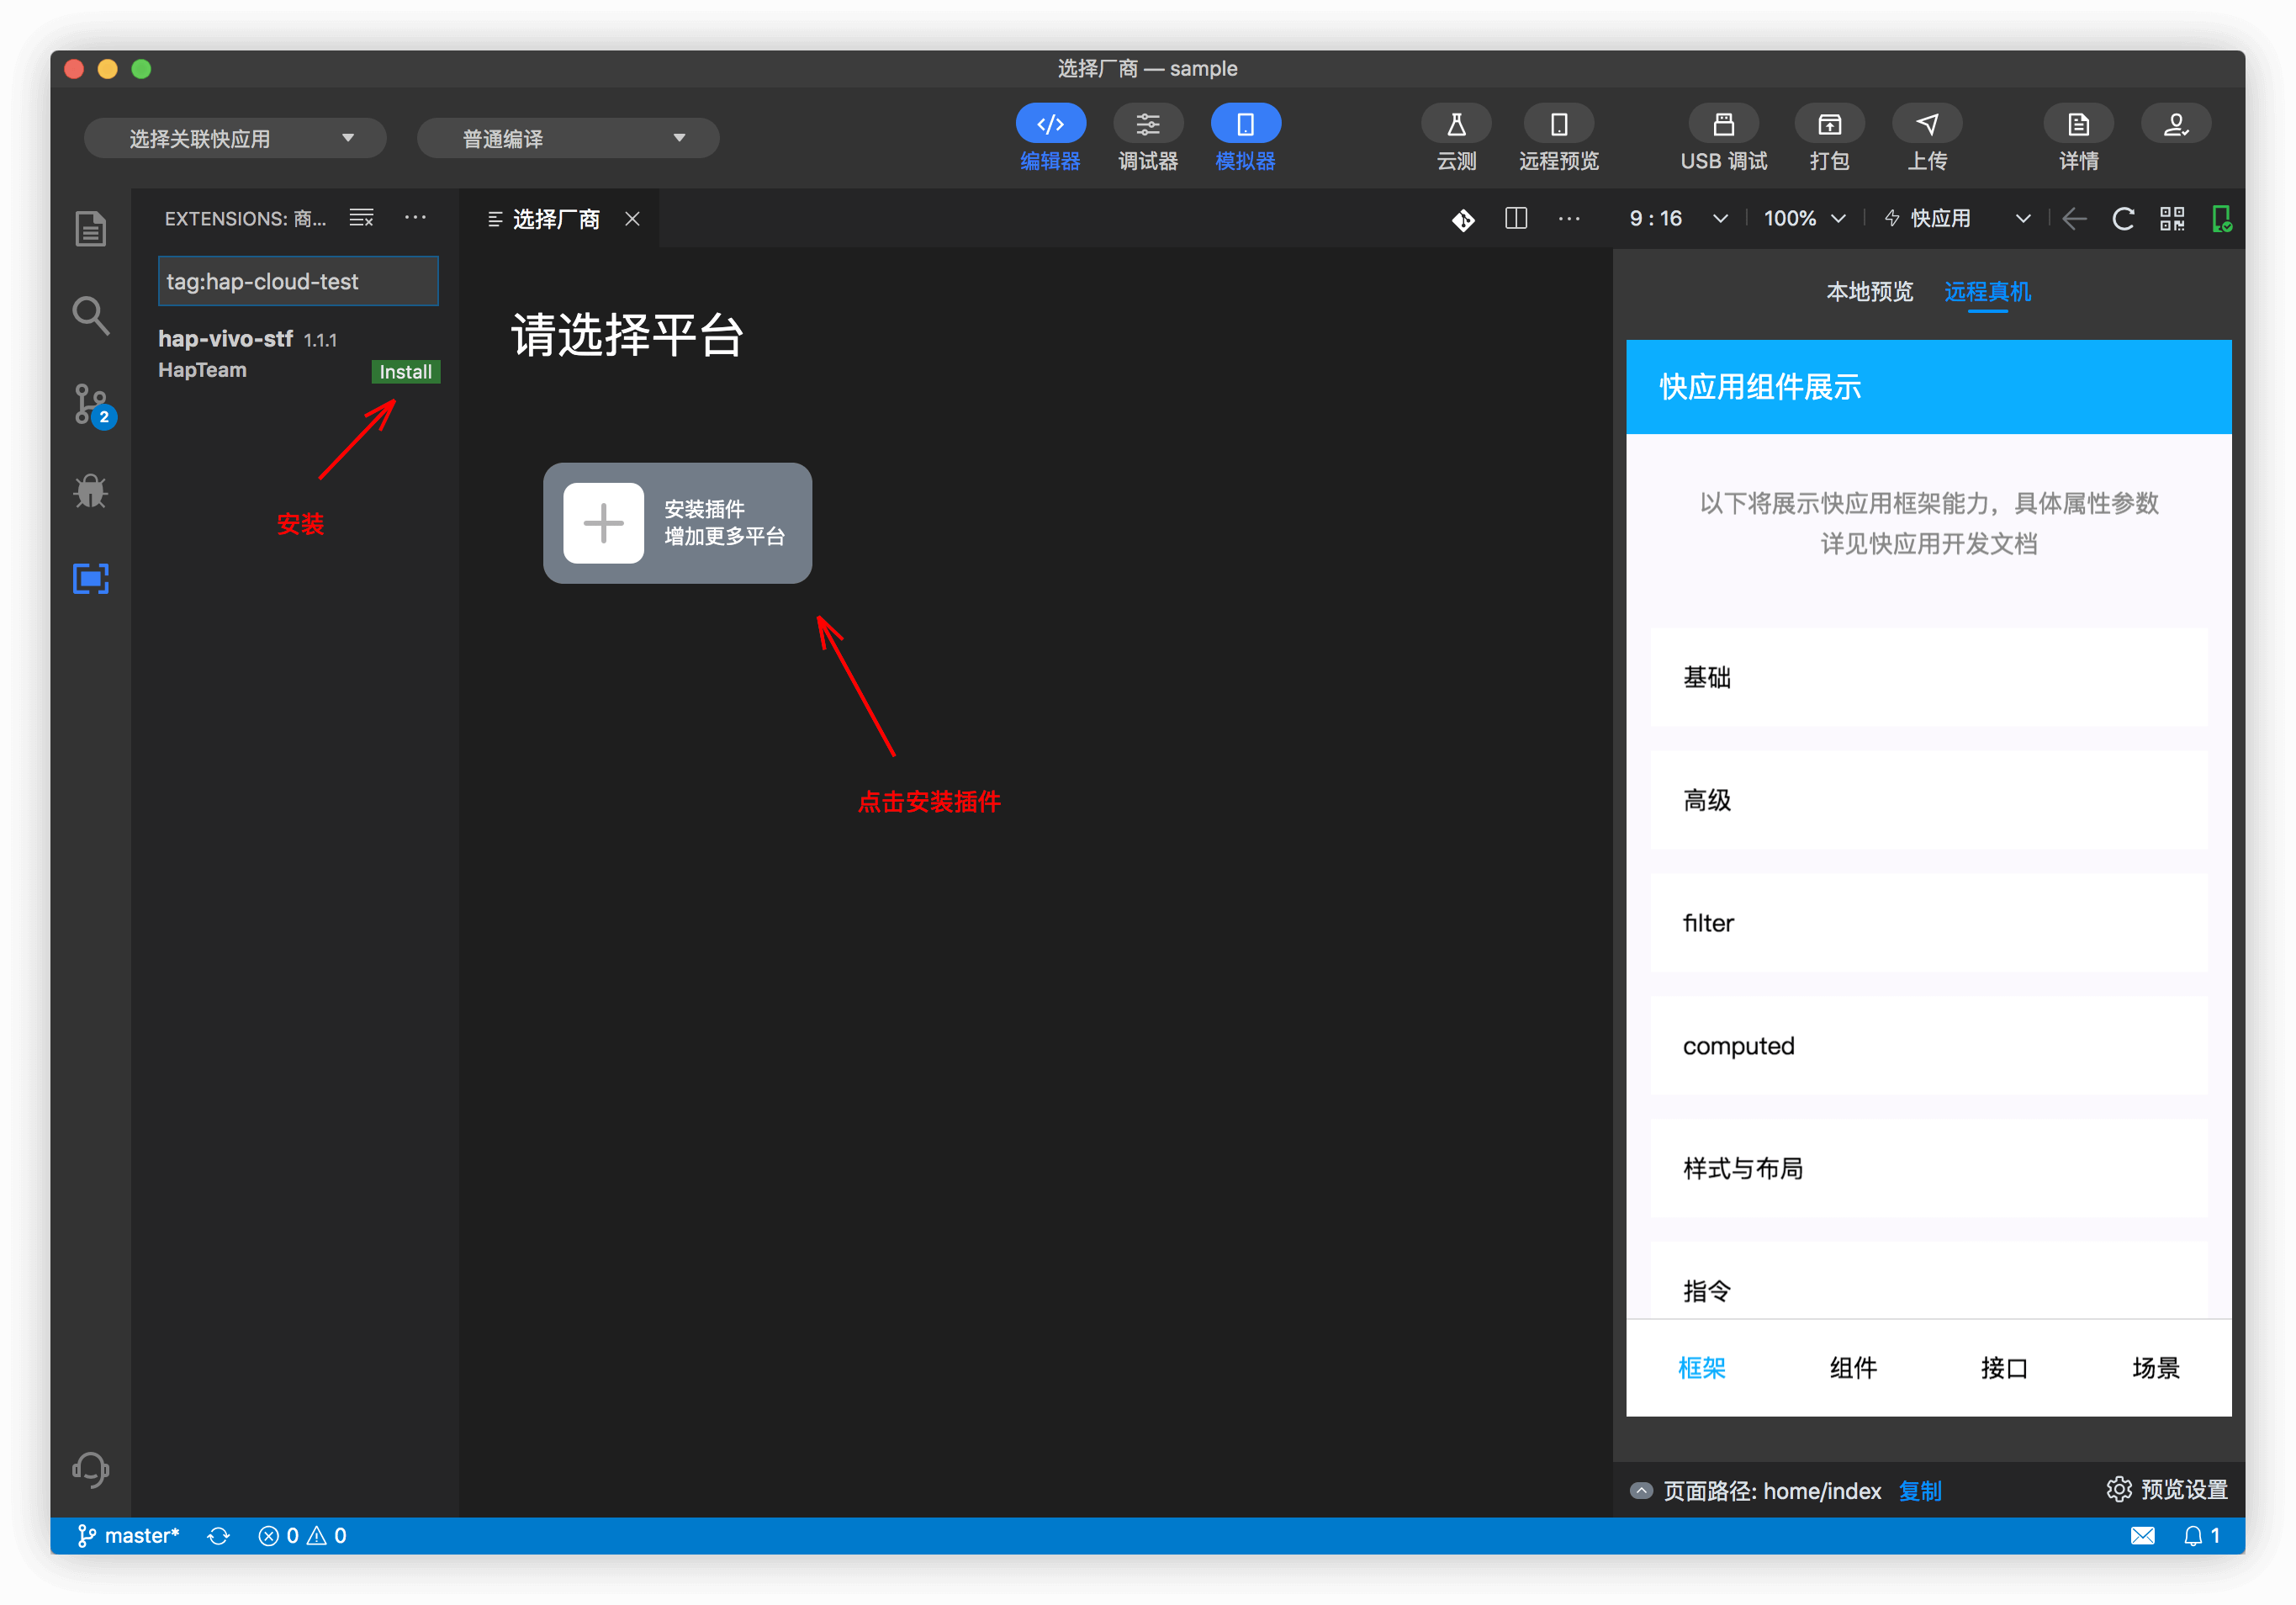Open Source Control with badge 2
The width and height of the screenshot is (2296, 1605).
pyautogui.click(x=92, y=405)
